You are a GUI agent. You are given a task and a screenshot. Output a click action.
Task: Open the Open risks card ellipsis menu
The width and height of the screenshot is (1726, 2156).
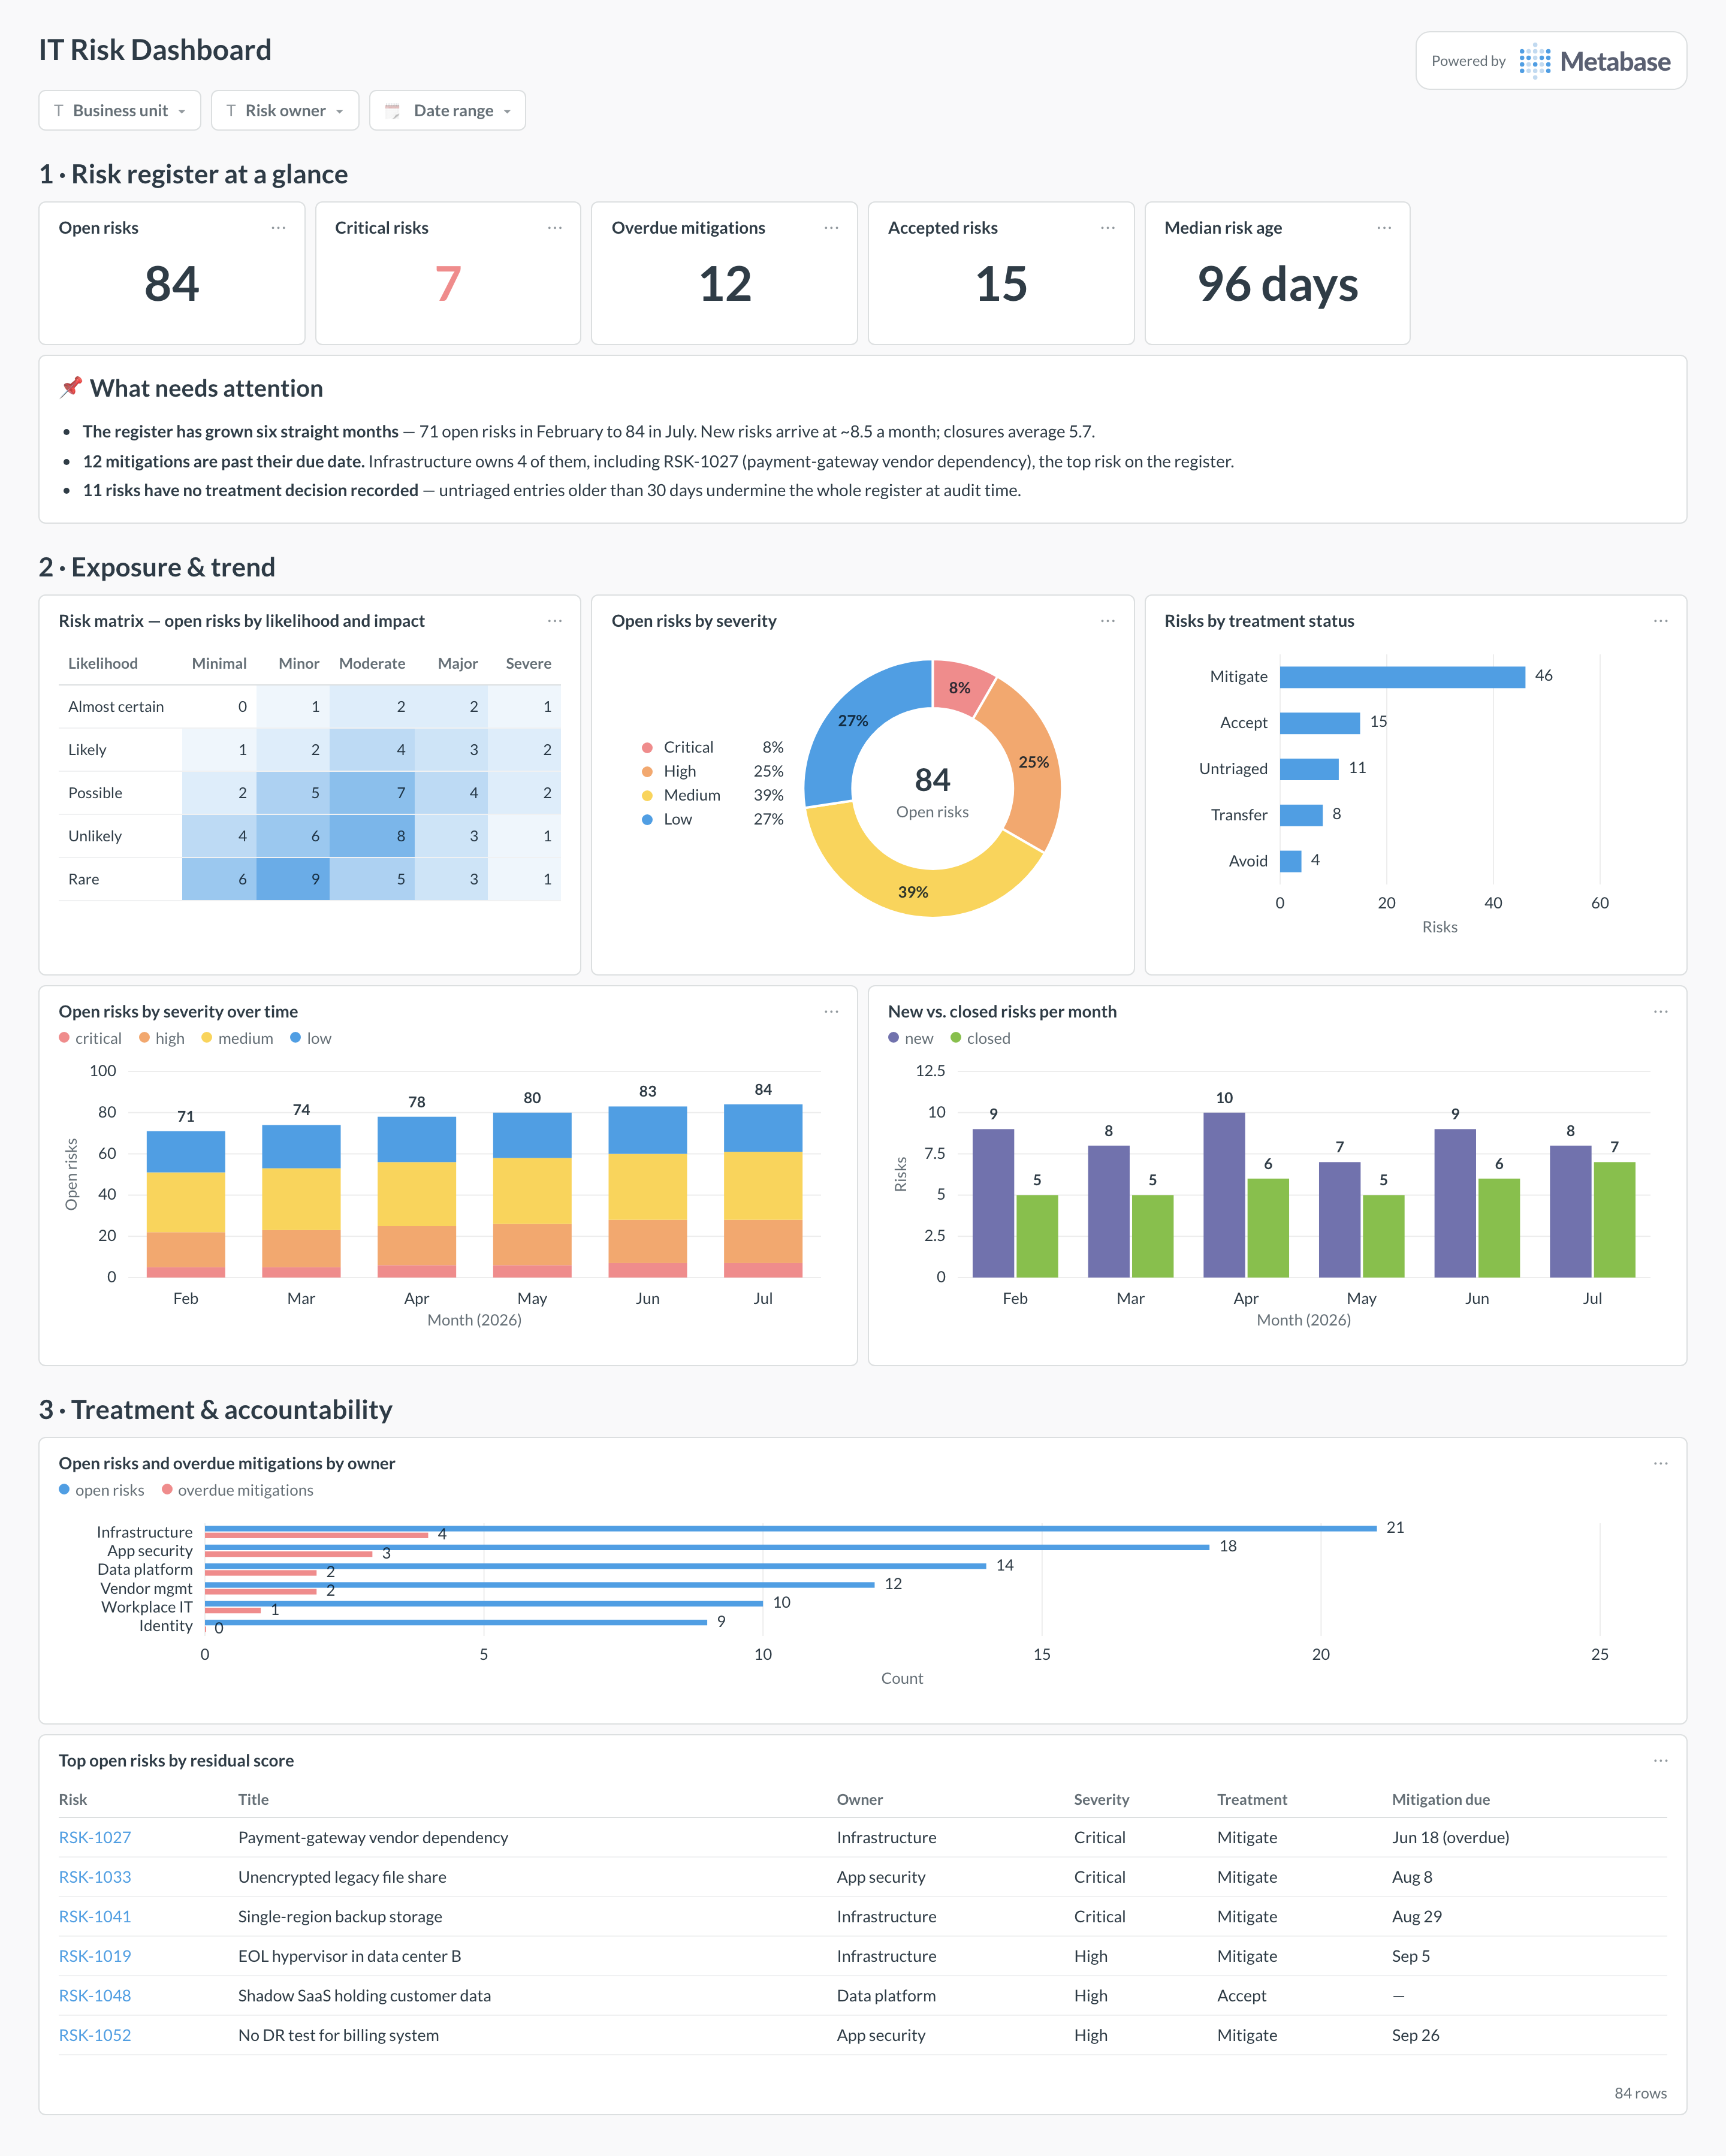click(x=278, y=228)
